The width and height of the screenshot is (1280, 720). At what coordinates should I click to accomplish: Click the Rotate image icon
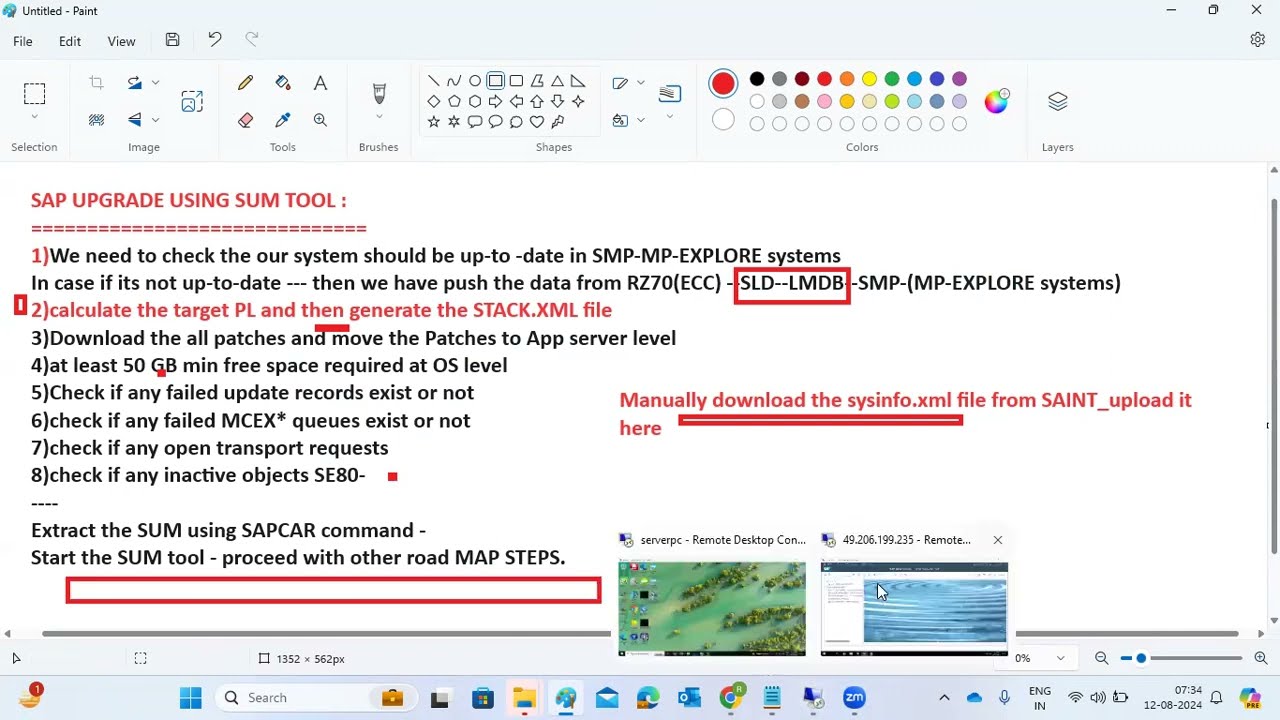pos(135,83)
